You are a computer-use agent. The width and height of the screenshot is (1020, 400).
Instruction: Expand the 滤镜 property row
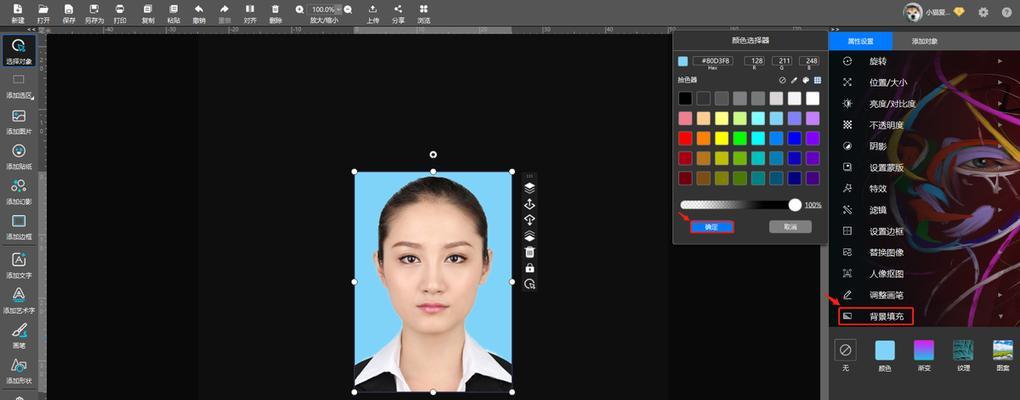coord(924,210)
